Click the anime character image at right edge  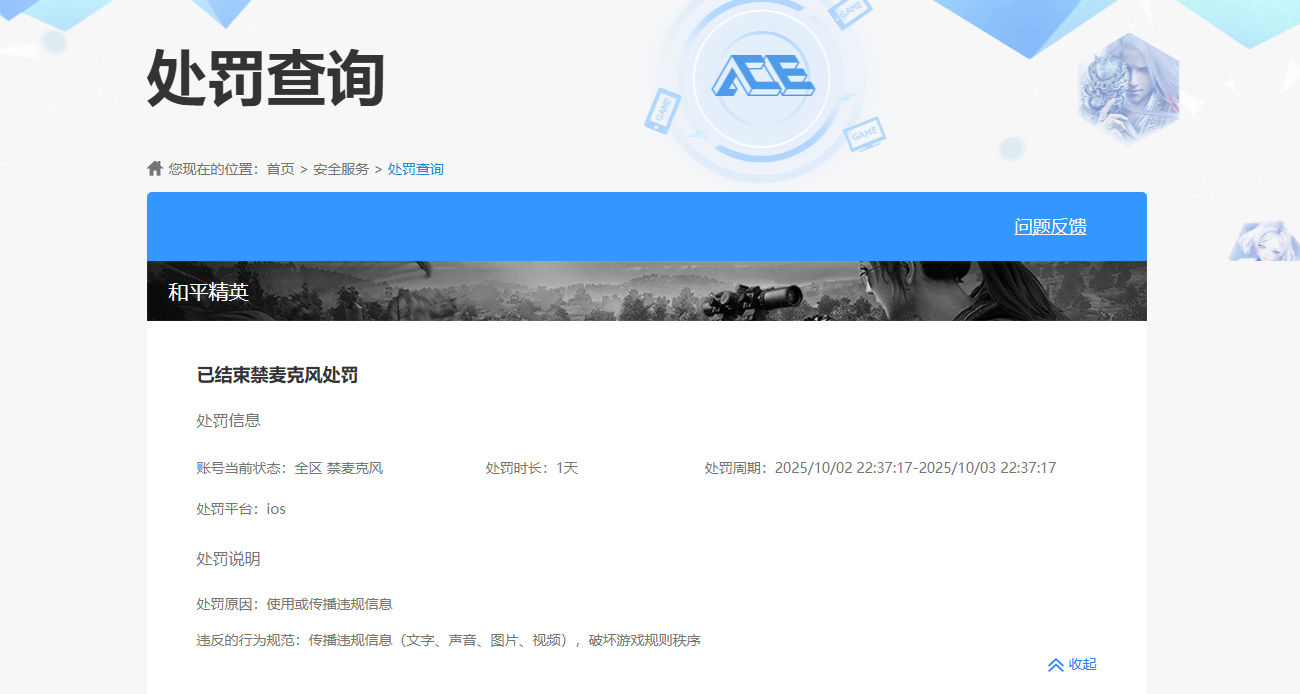coord(1266,242)
